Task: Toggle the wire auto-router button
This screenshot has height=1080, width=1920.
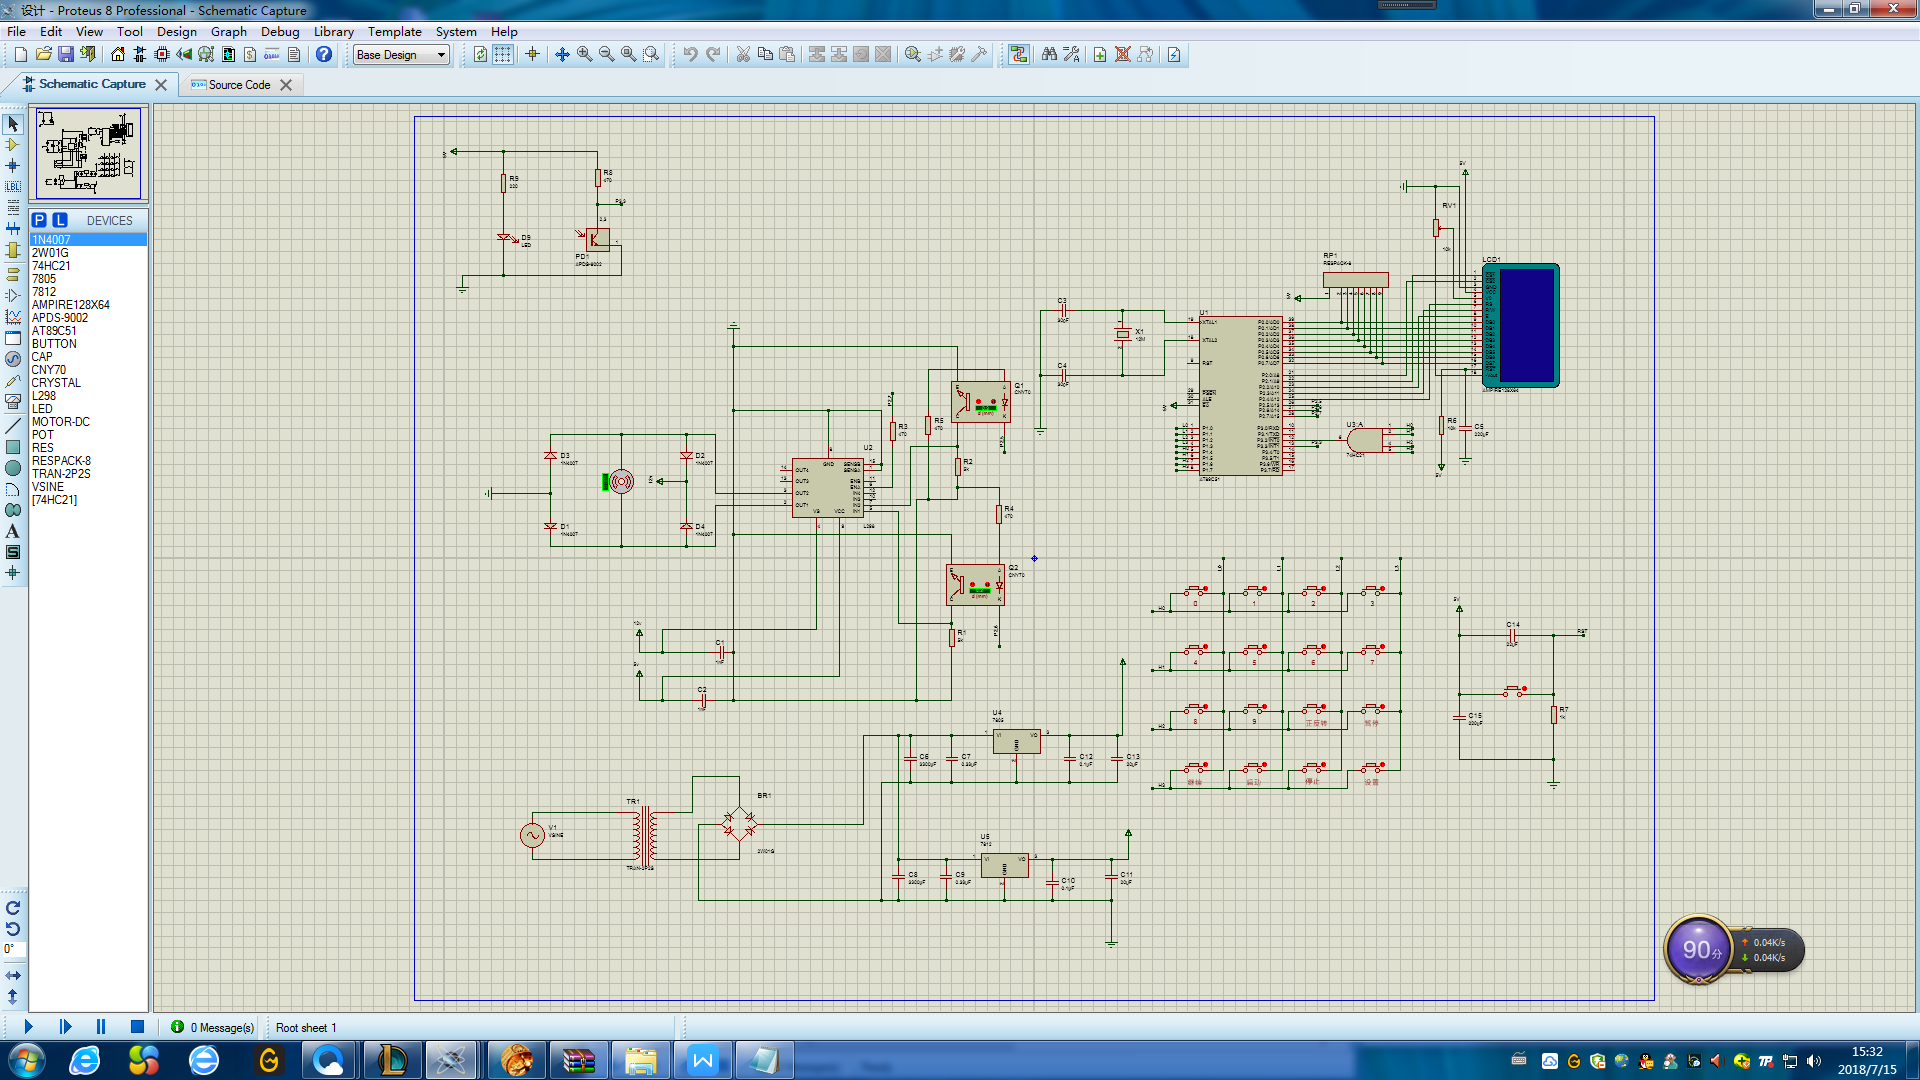Action: [x=1019, y=55]
